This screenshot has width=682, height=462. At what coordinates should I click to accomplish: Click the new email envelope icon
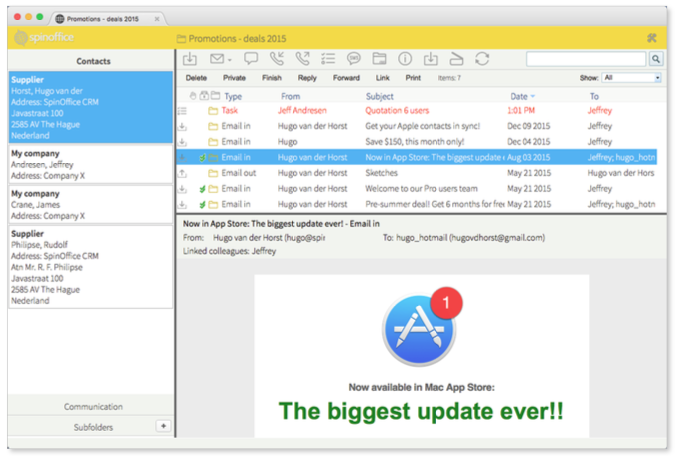[217, 59]
